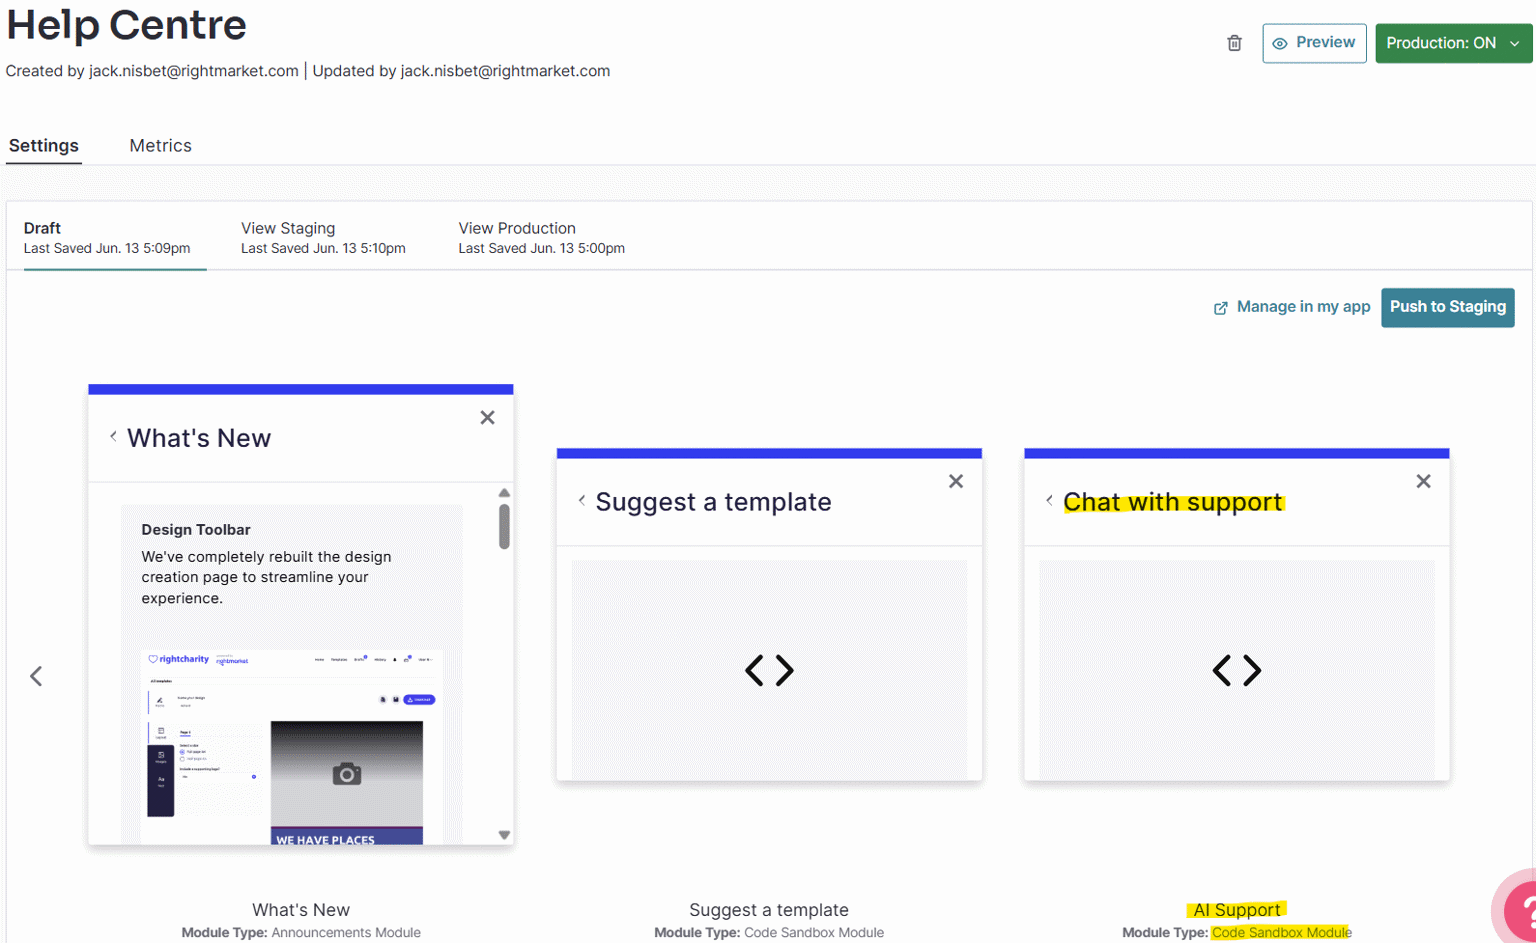Click the code icon in Suggest a template
This screenshot has height=943, width=1536.
click(x=769, y=670)
